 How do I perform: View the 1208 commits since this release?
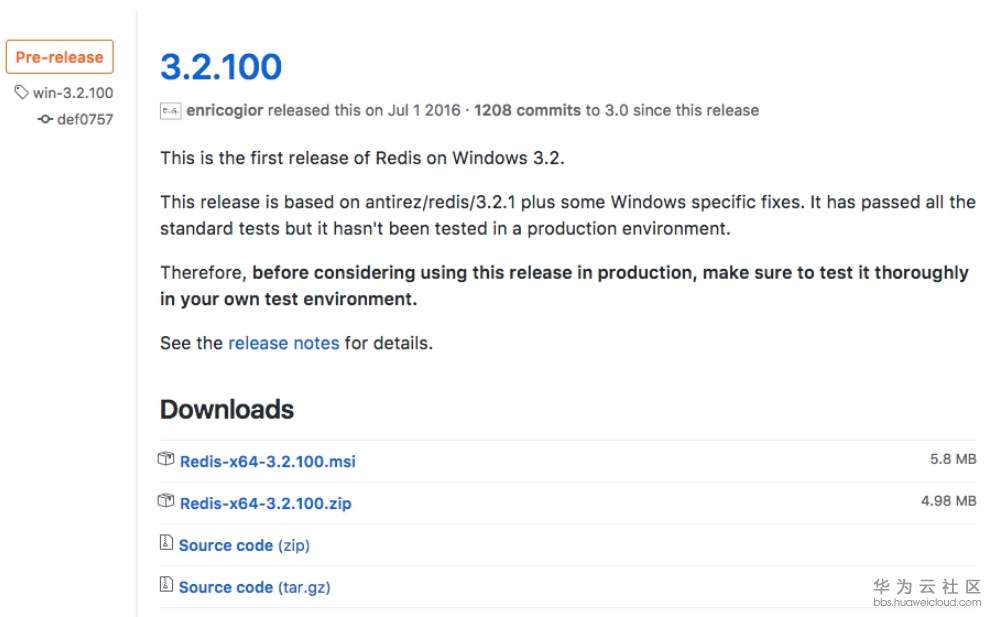point(527,110)
